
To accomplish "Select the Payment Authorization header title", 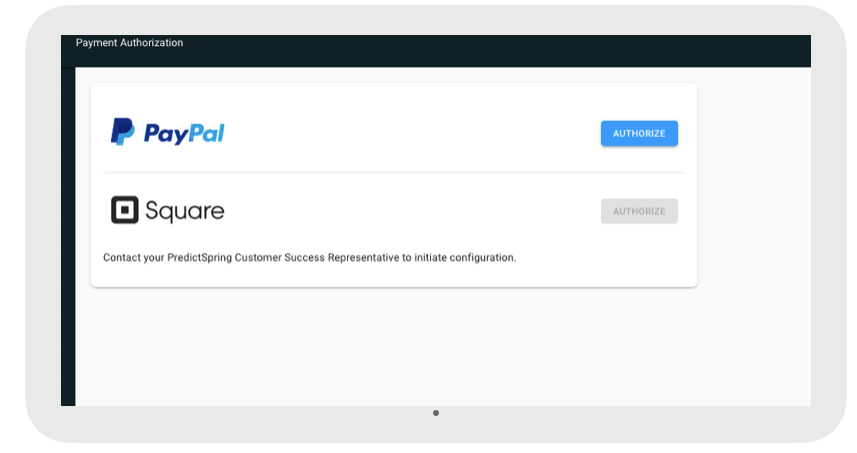I will (130, 43).
